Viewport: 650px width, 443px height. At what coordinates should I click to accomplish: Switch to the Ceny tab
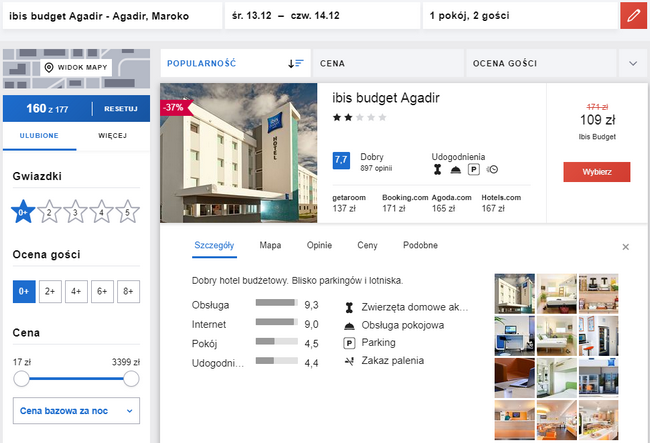point(367,245)
